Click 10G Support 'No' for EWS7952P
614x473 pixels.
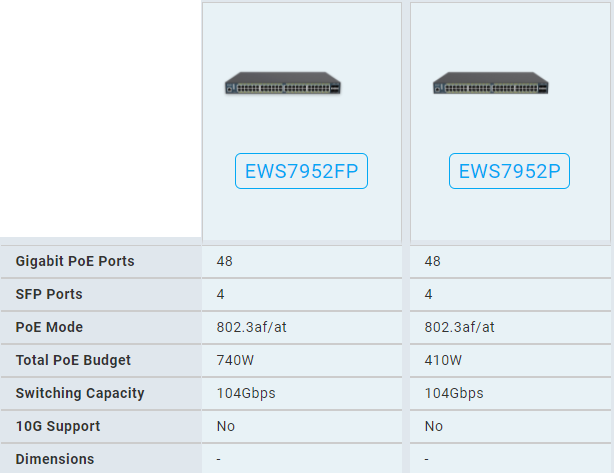(x=434, y=426)
